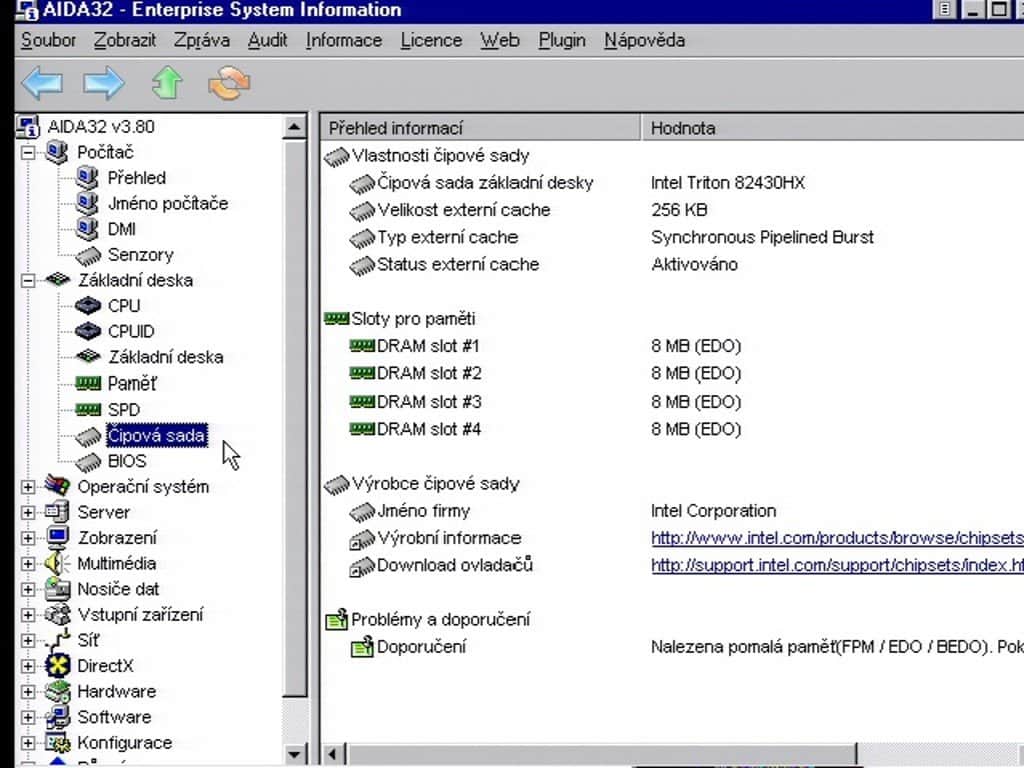Image resolution: width=1024 pixels, height=768 pixels.
Task: Select Základní deska child tree item
Action: (x=166, y=357)
